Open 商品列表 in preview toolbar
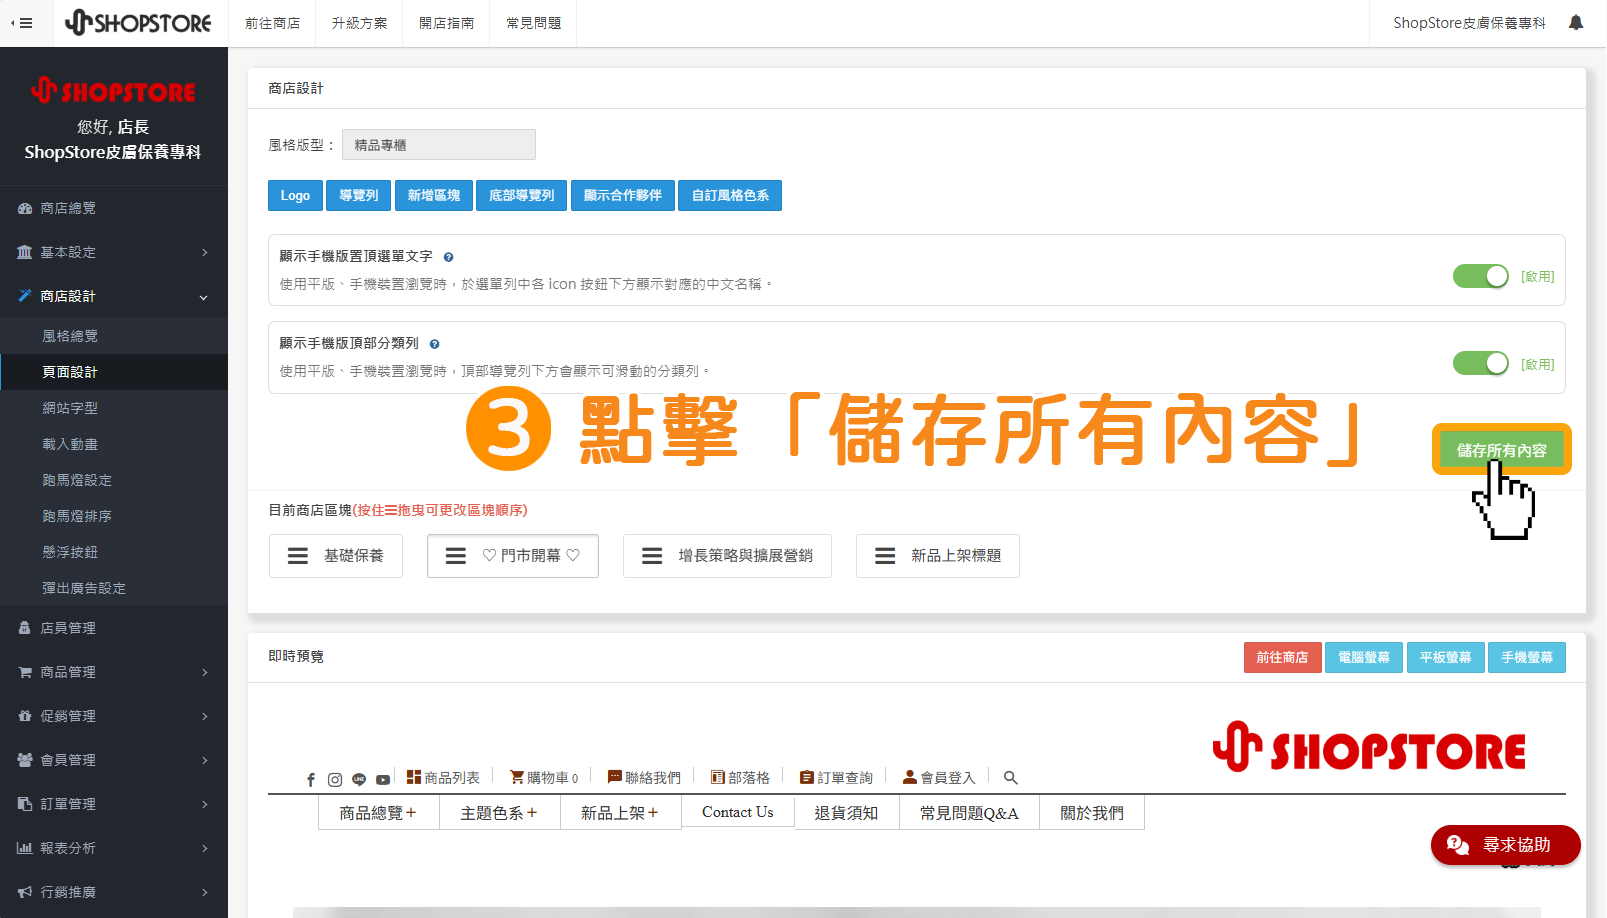 tap(443, 777)
